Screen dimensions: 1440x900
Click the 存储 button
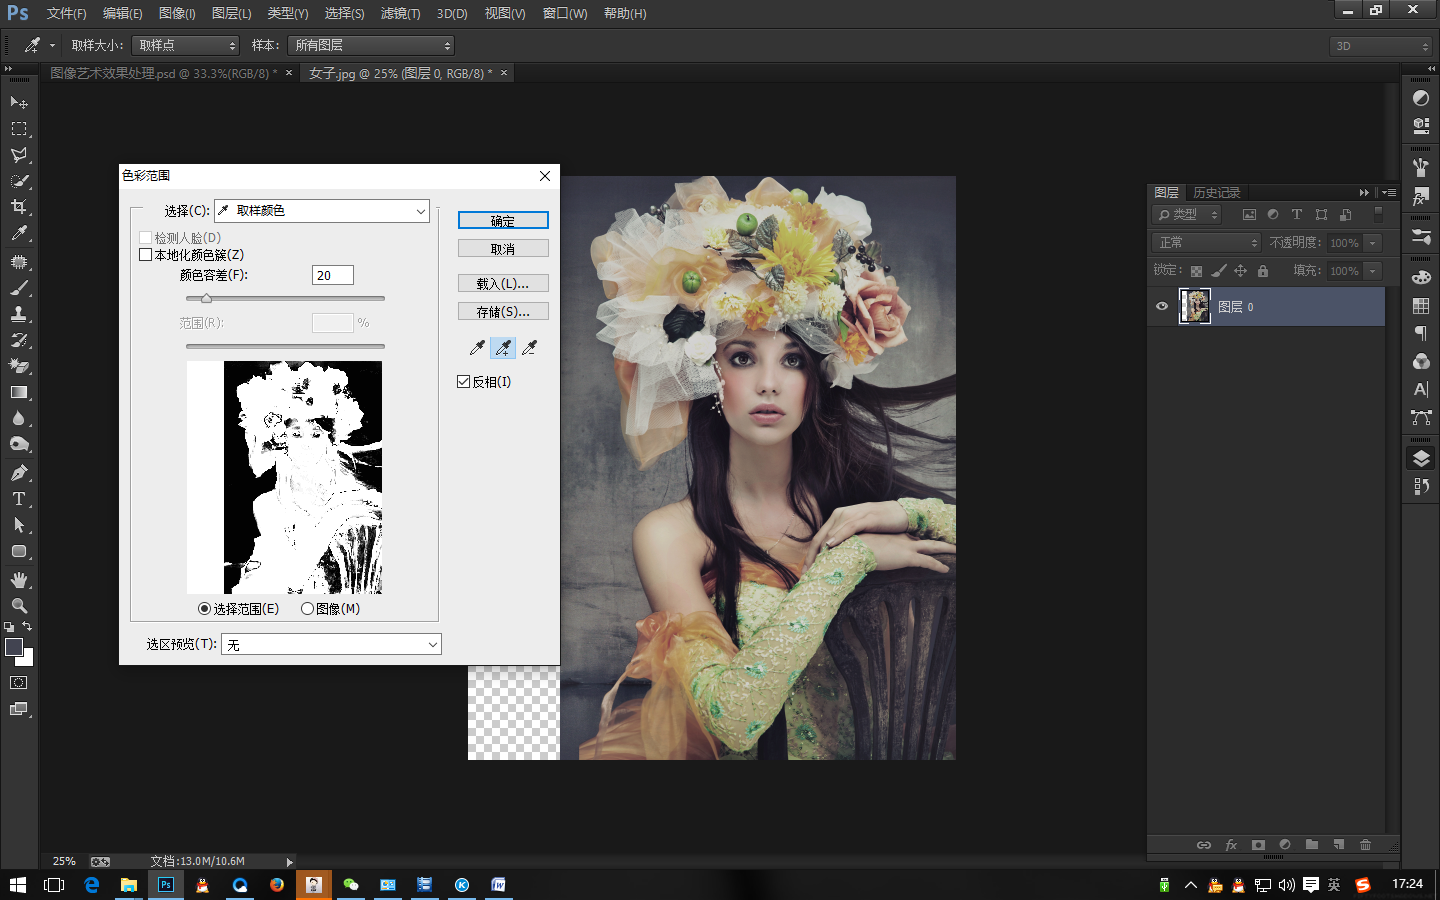point(503,312)
